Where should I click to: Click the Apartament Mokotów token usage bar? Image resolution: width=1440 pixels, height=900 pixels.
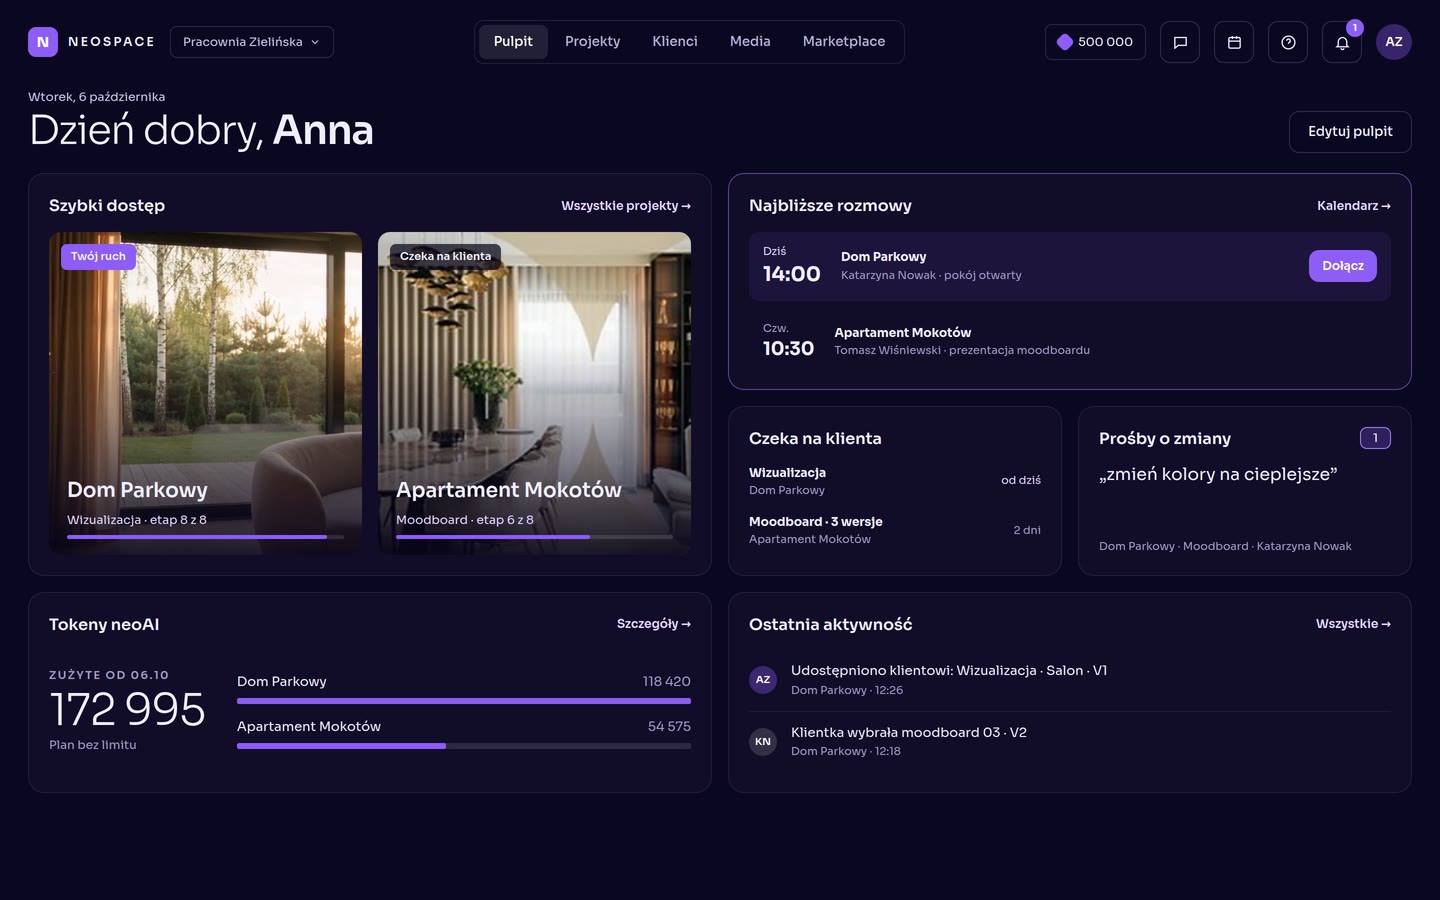tap(464, 746)
